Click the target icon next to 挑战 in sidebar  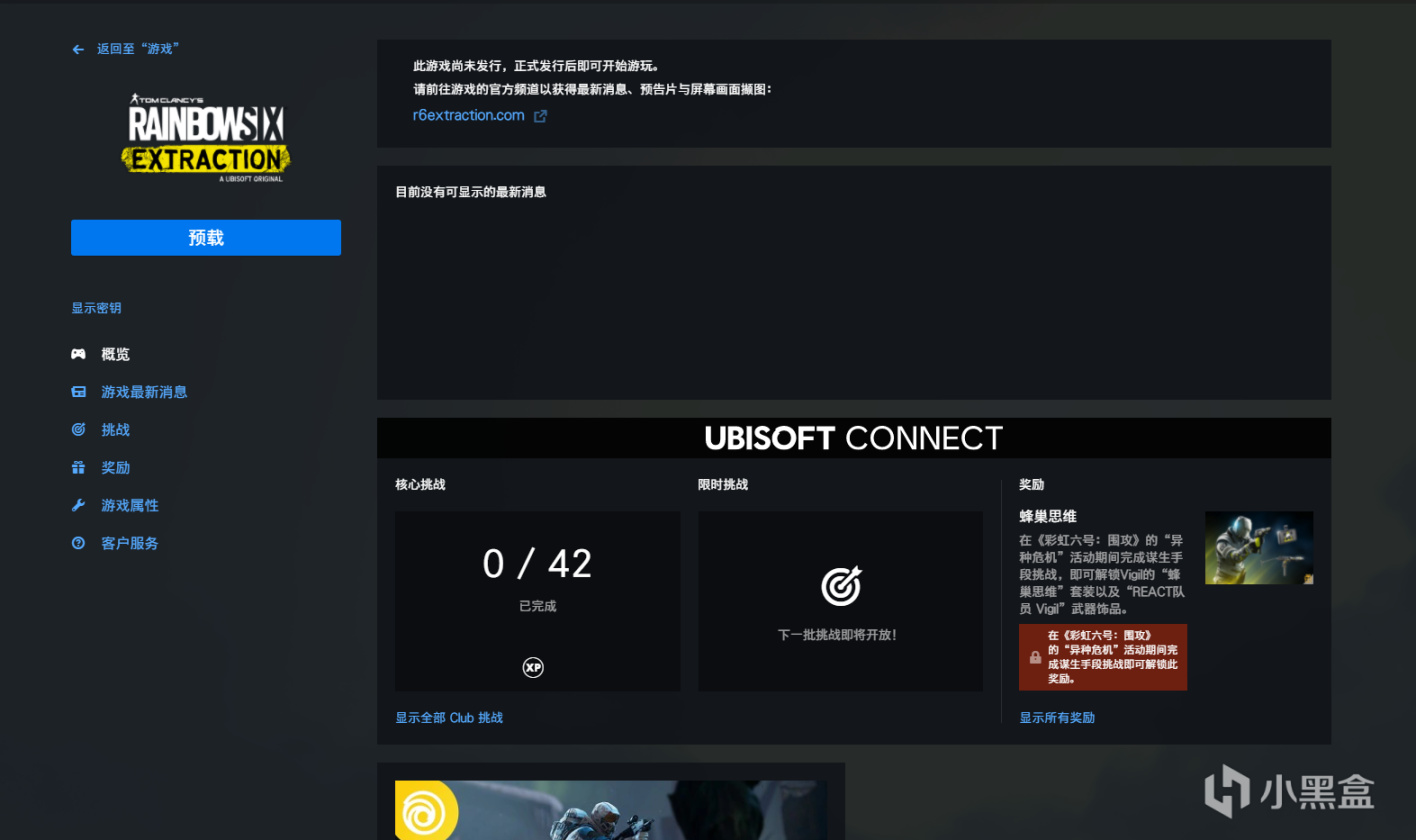pos(78,430)
